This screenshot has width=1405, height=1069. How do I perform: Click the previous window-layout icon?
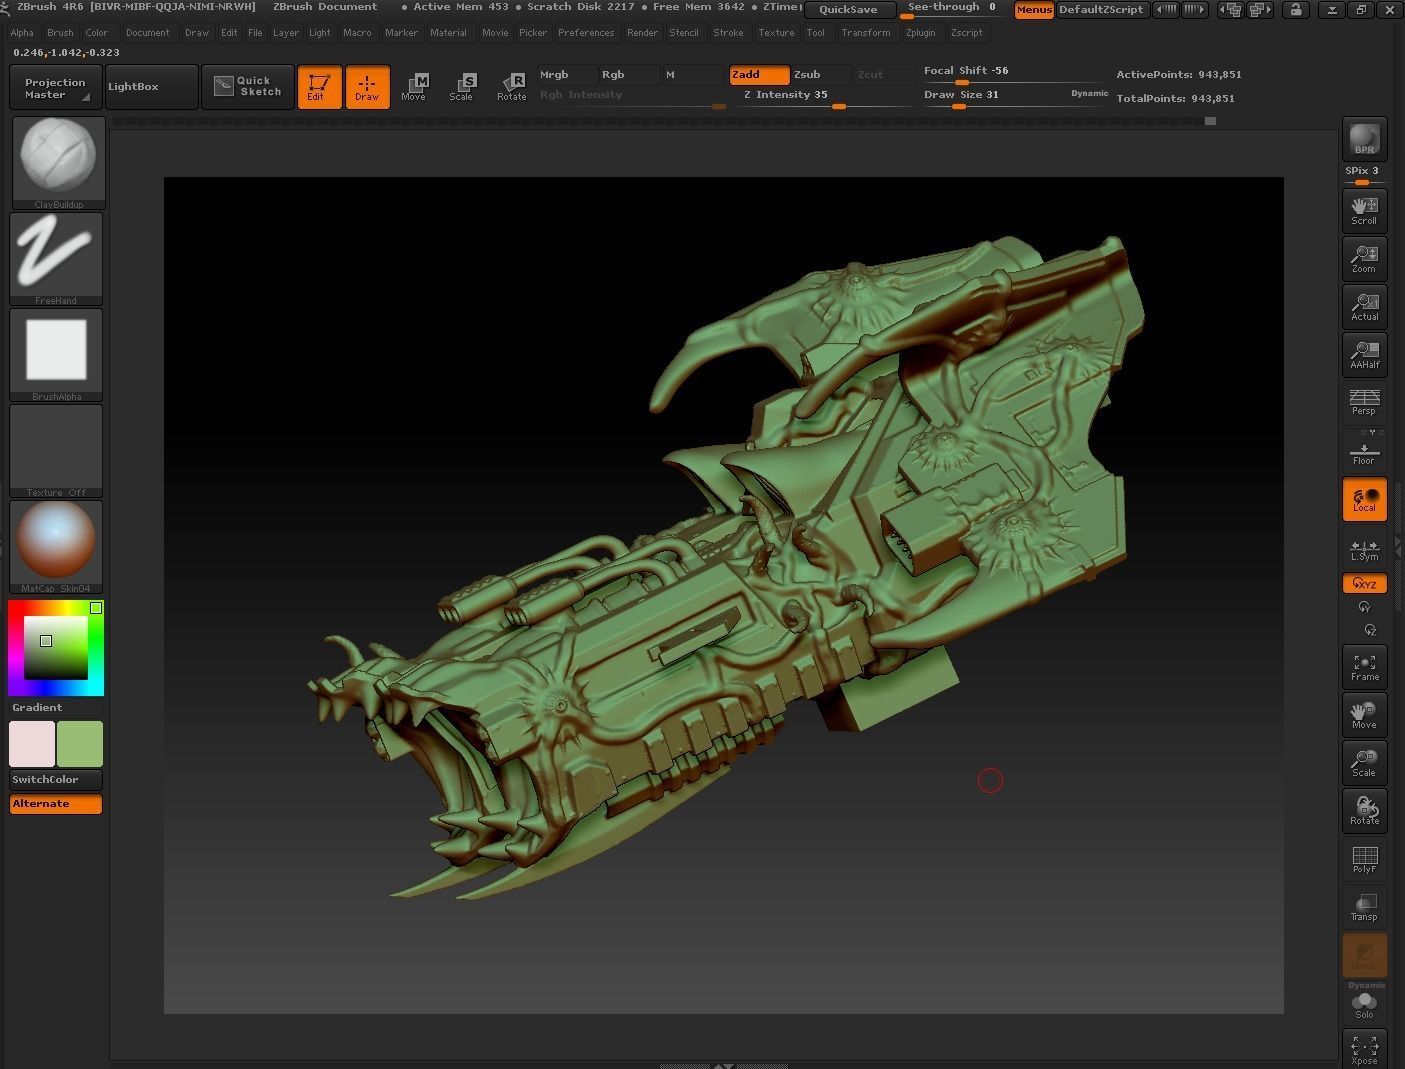pyautogui.click(x=1232, y=10)
